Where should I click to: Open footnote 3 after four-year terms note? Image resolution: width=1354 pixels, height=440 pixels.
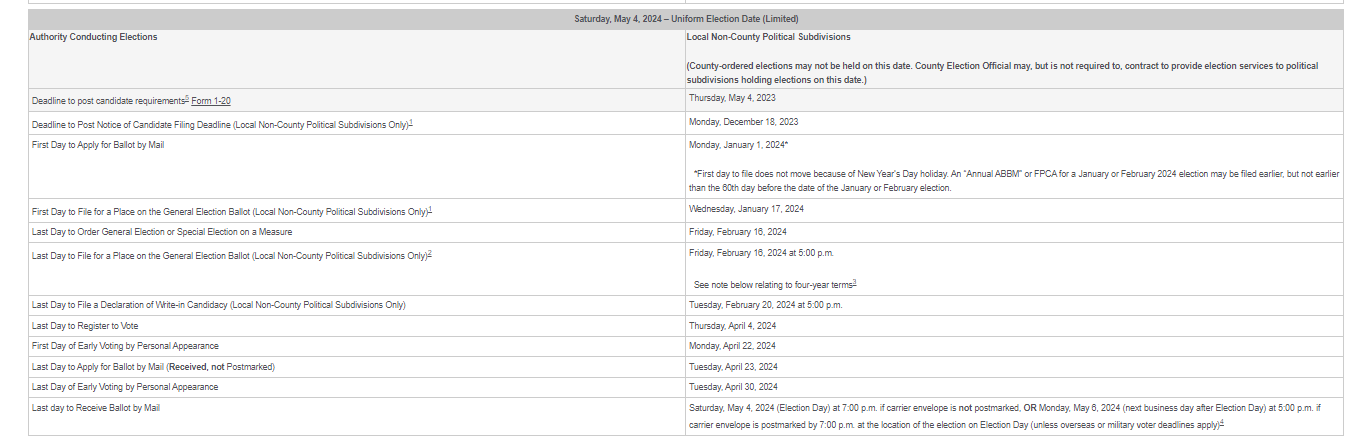[855, 282]
